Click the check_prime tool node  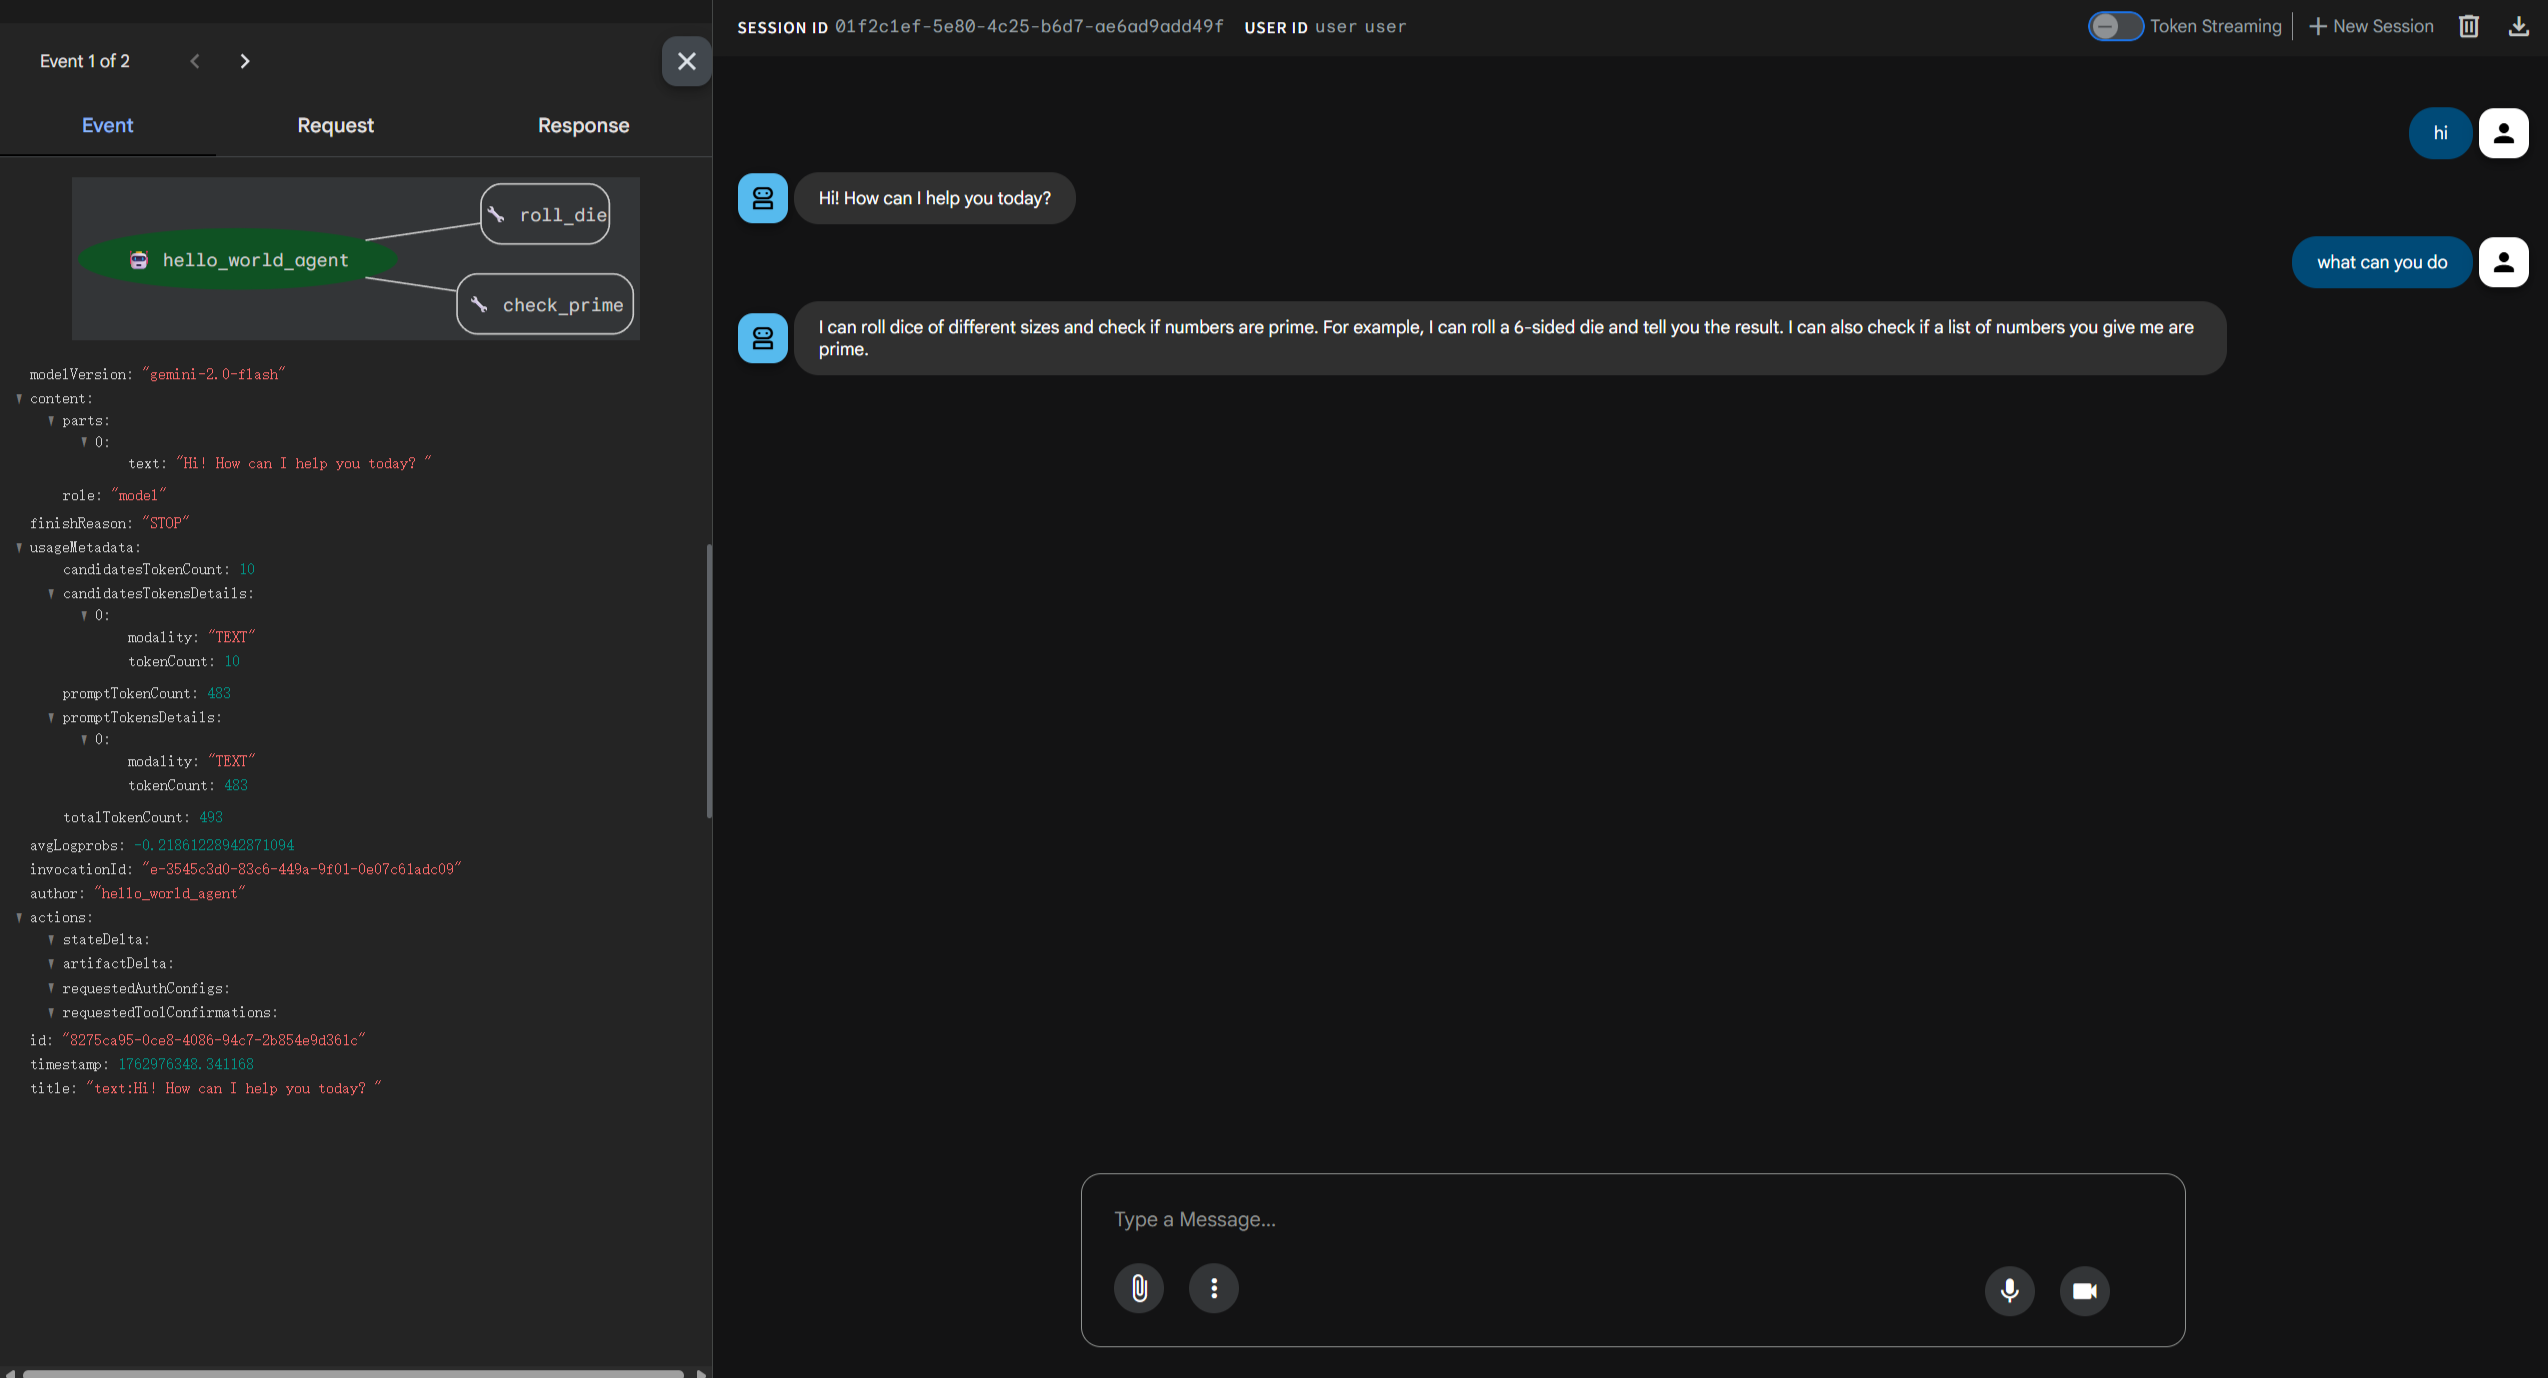pos(545,305)
